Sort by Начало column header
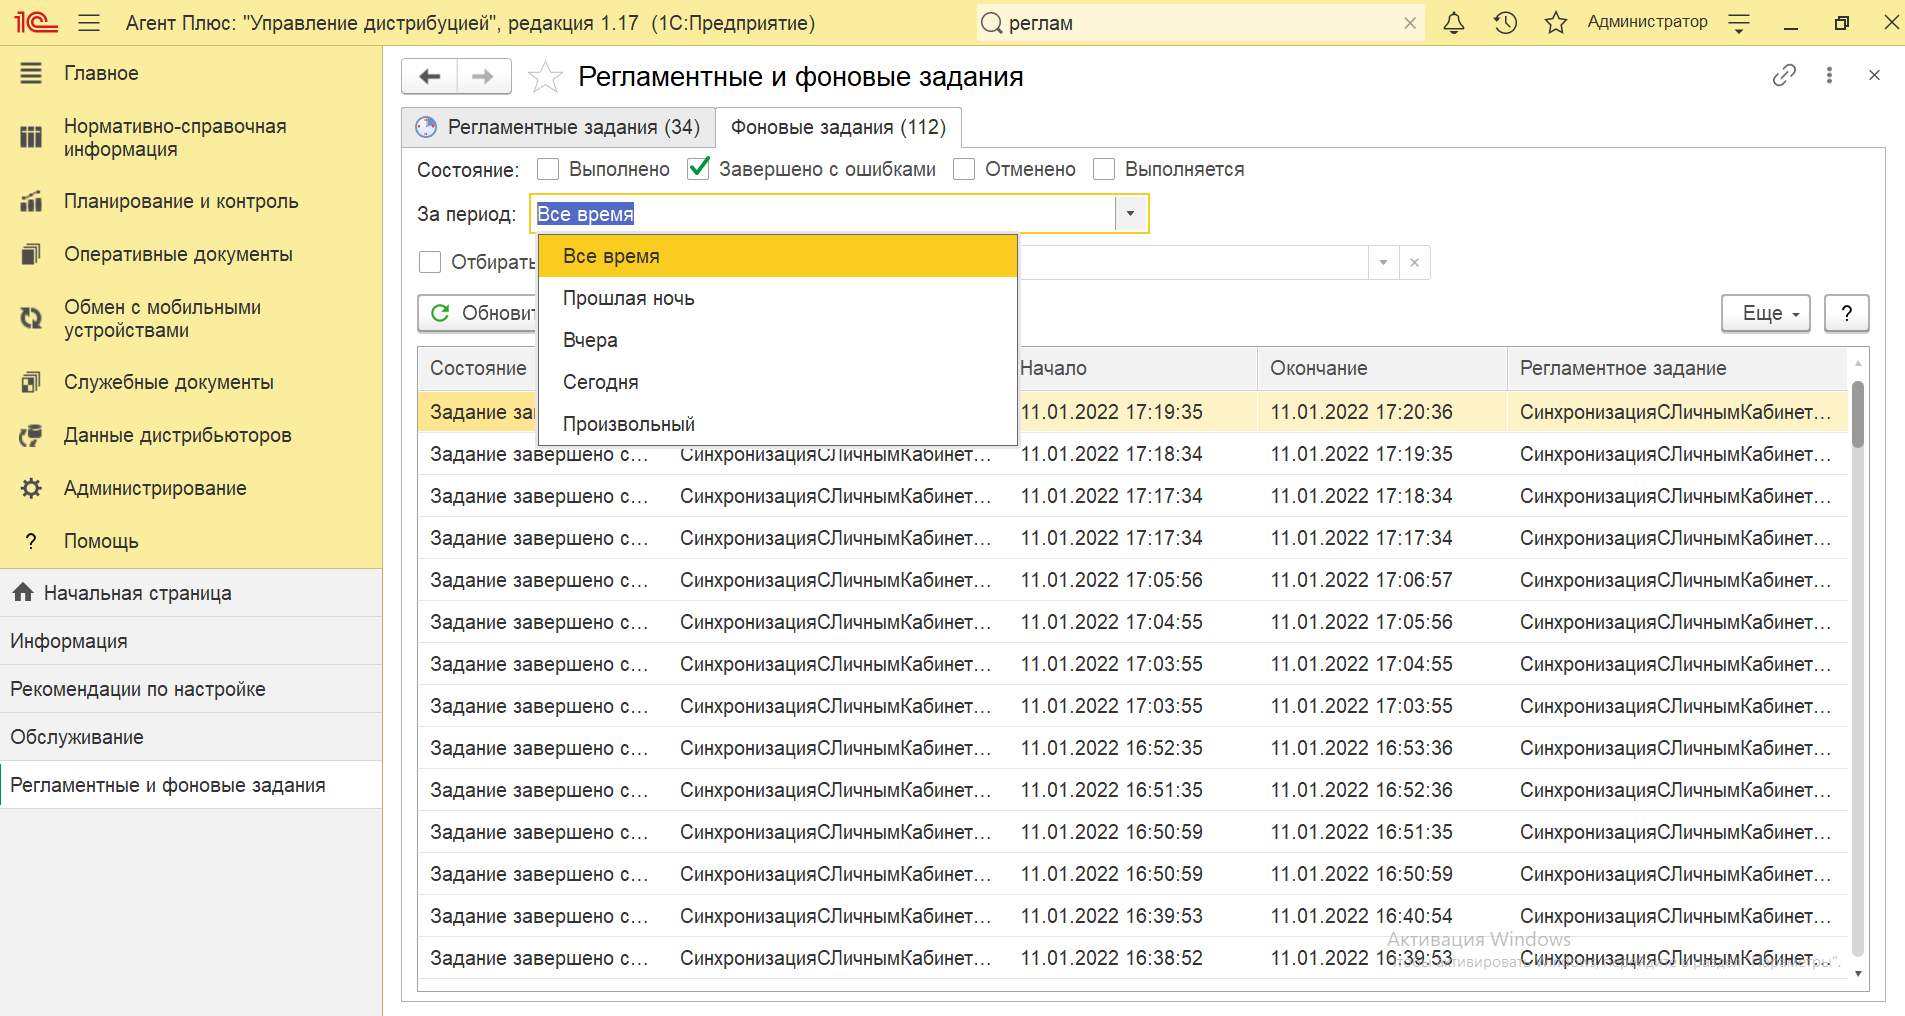 point(1137,368)
